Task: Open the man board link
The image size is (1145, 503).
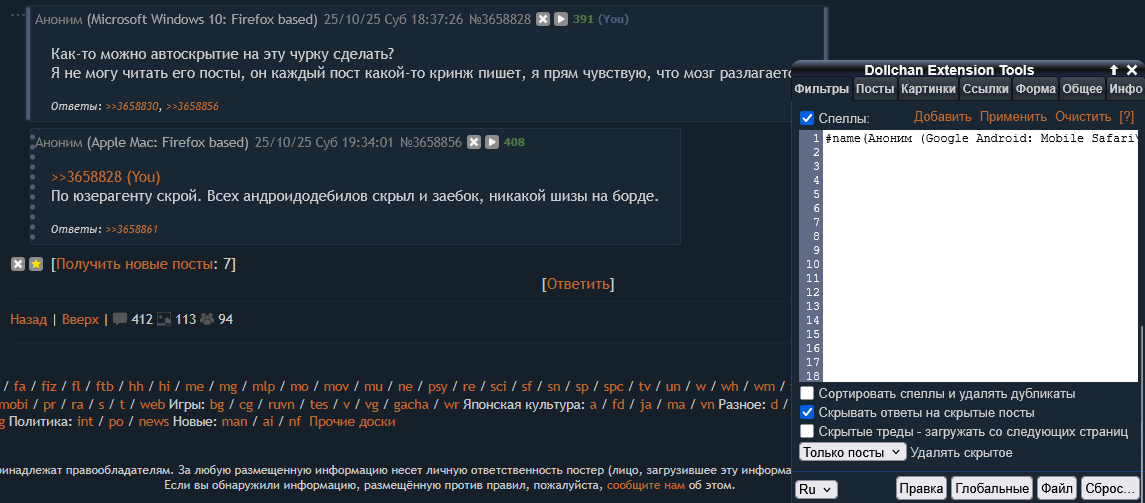Action: 234,422
